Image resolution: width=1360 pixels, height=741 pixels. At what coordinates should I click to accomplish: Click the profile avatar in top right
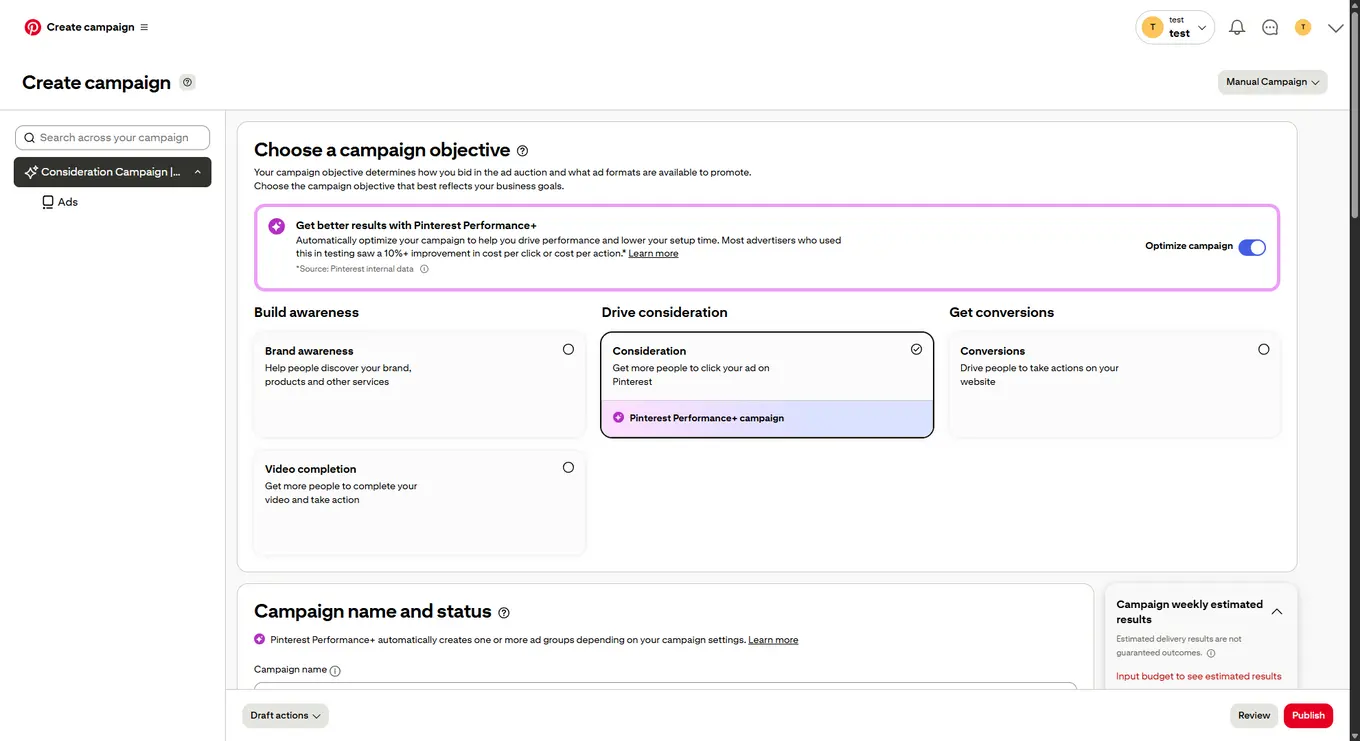click(1302, 27)
